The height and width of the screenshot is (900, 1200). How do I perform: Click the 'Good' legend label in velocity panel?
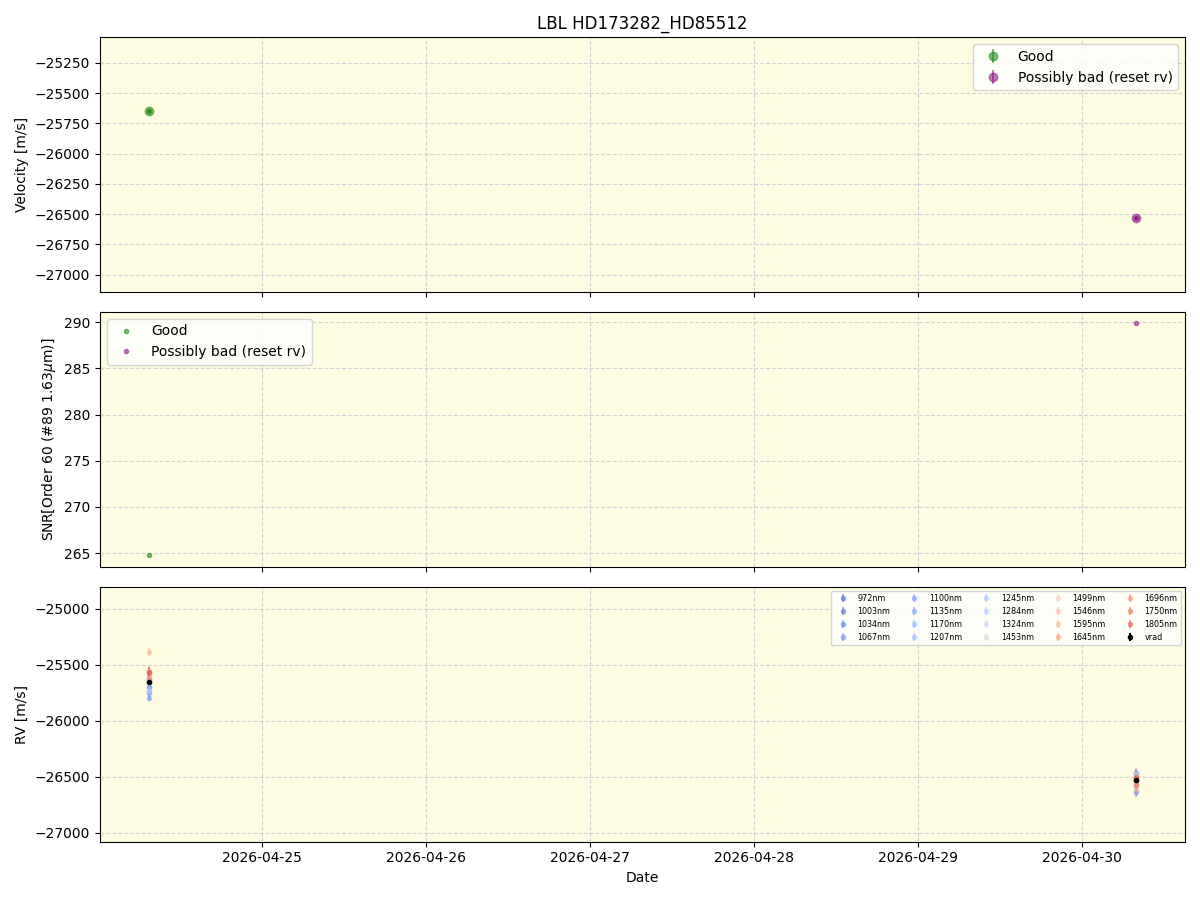[x=1035, y=56]
